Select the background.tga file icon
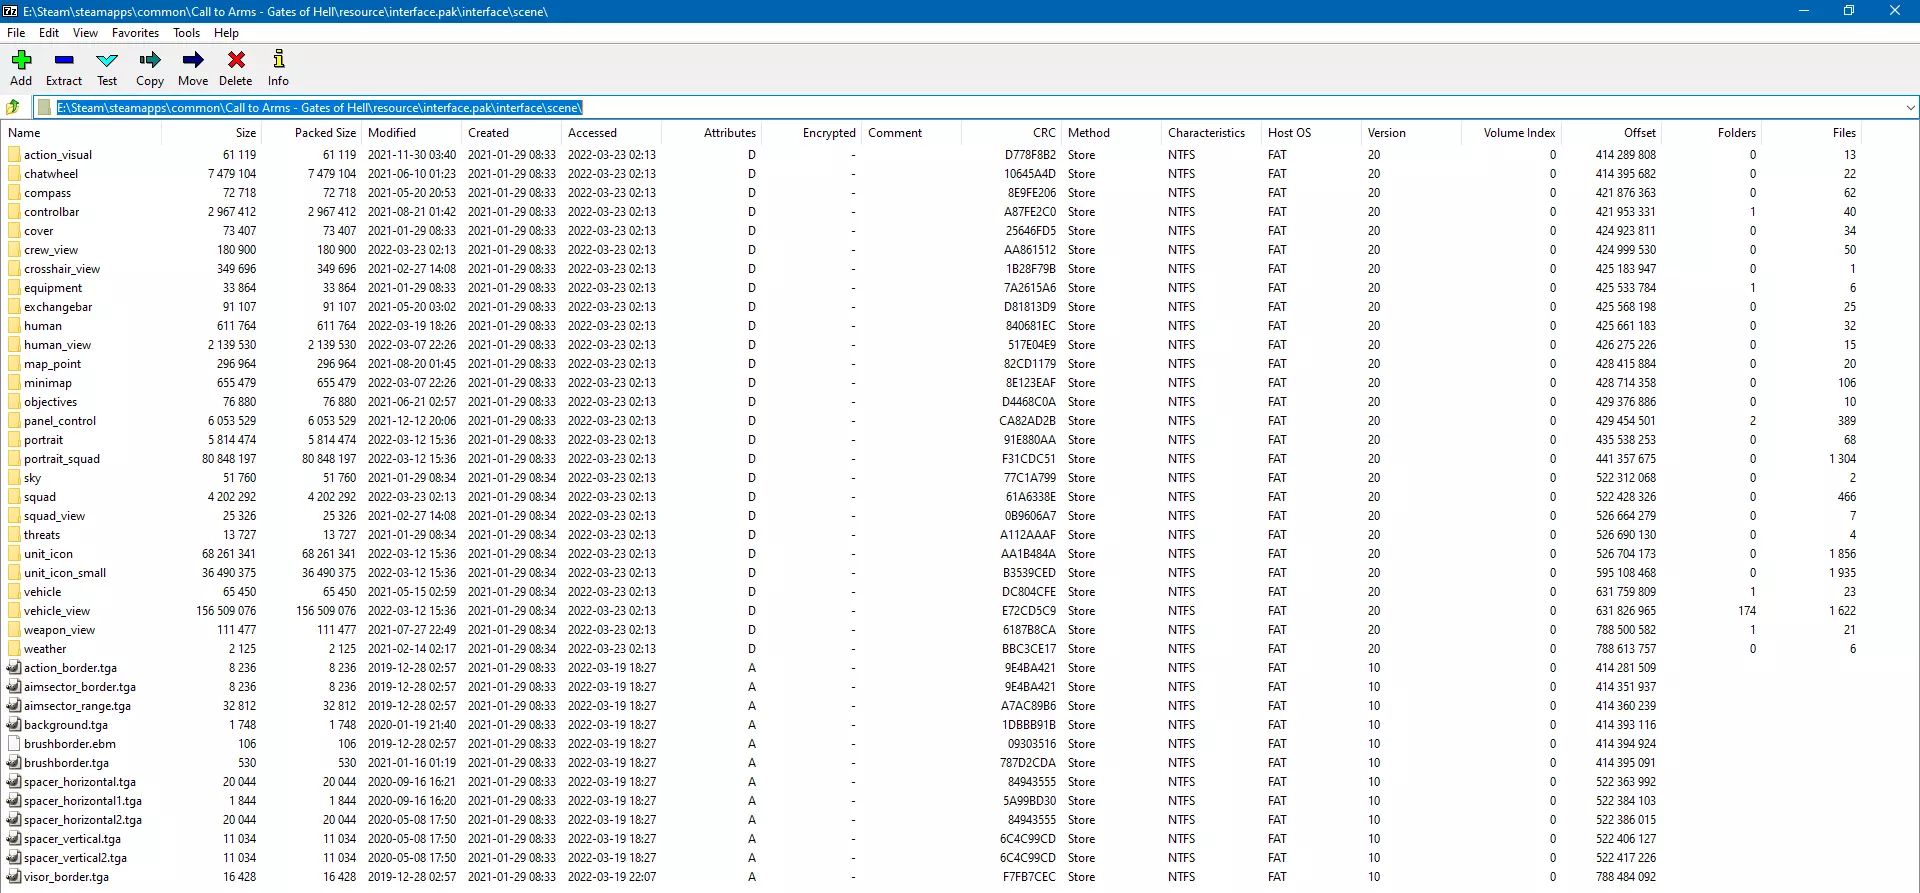 click(x=14, y=725)
